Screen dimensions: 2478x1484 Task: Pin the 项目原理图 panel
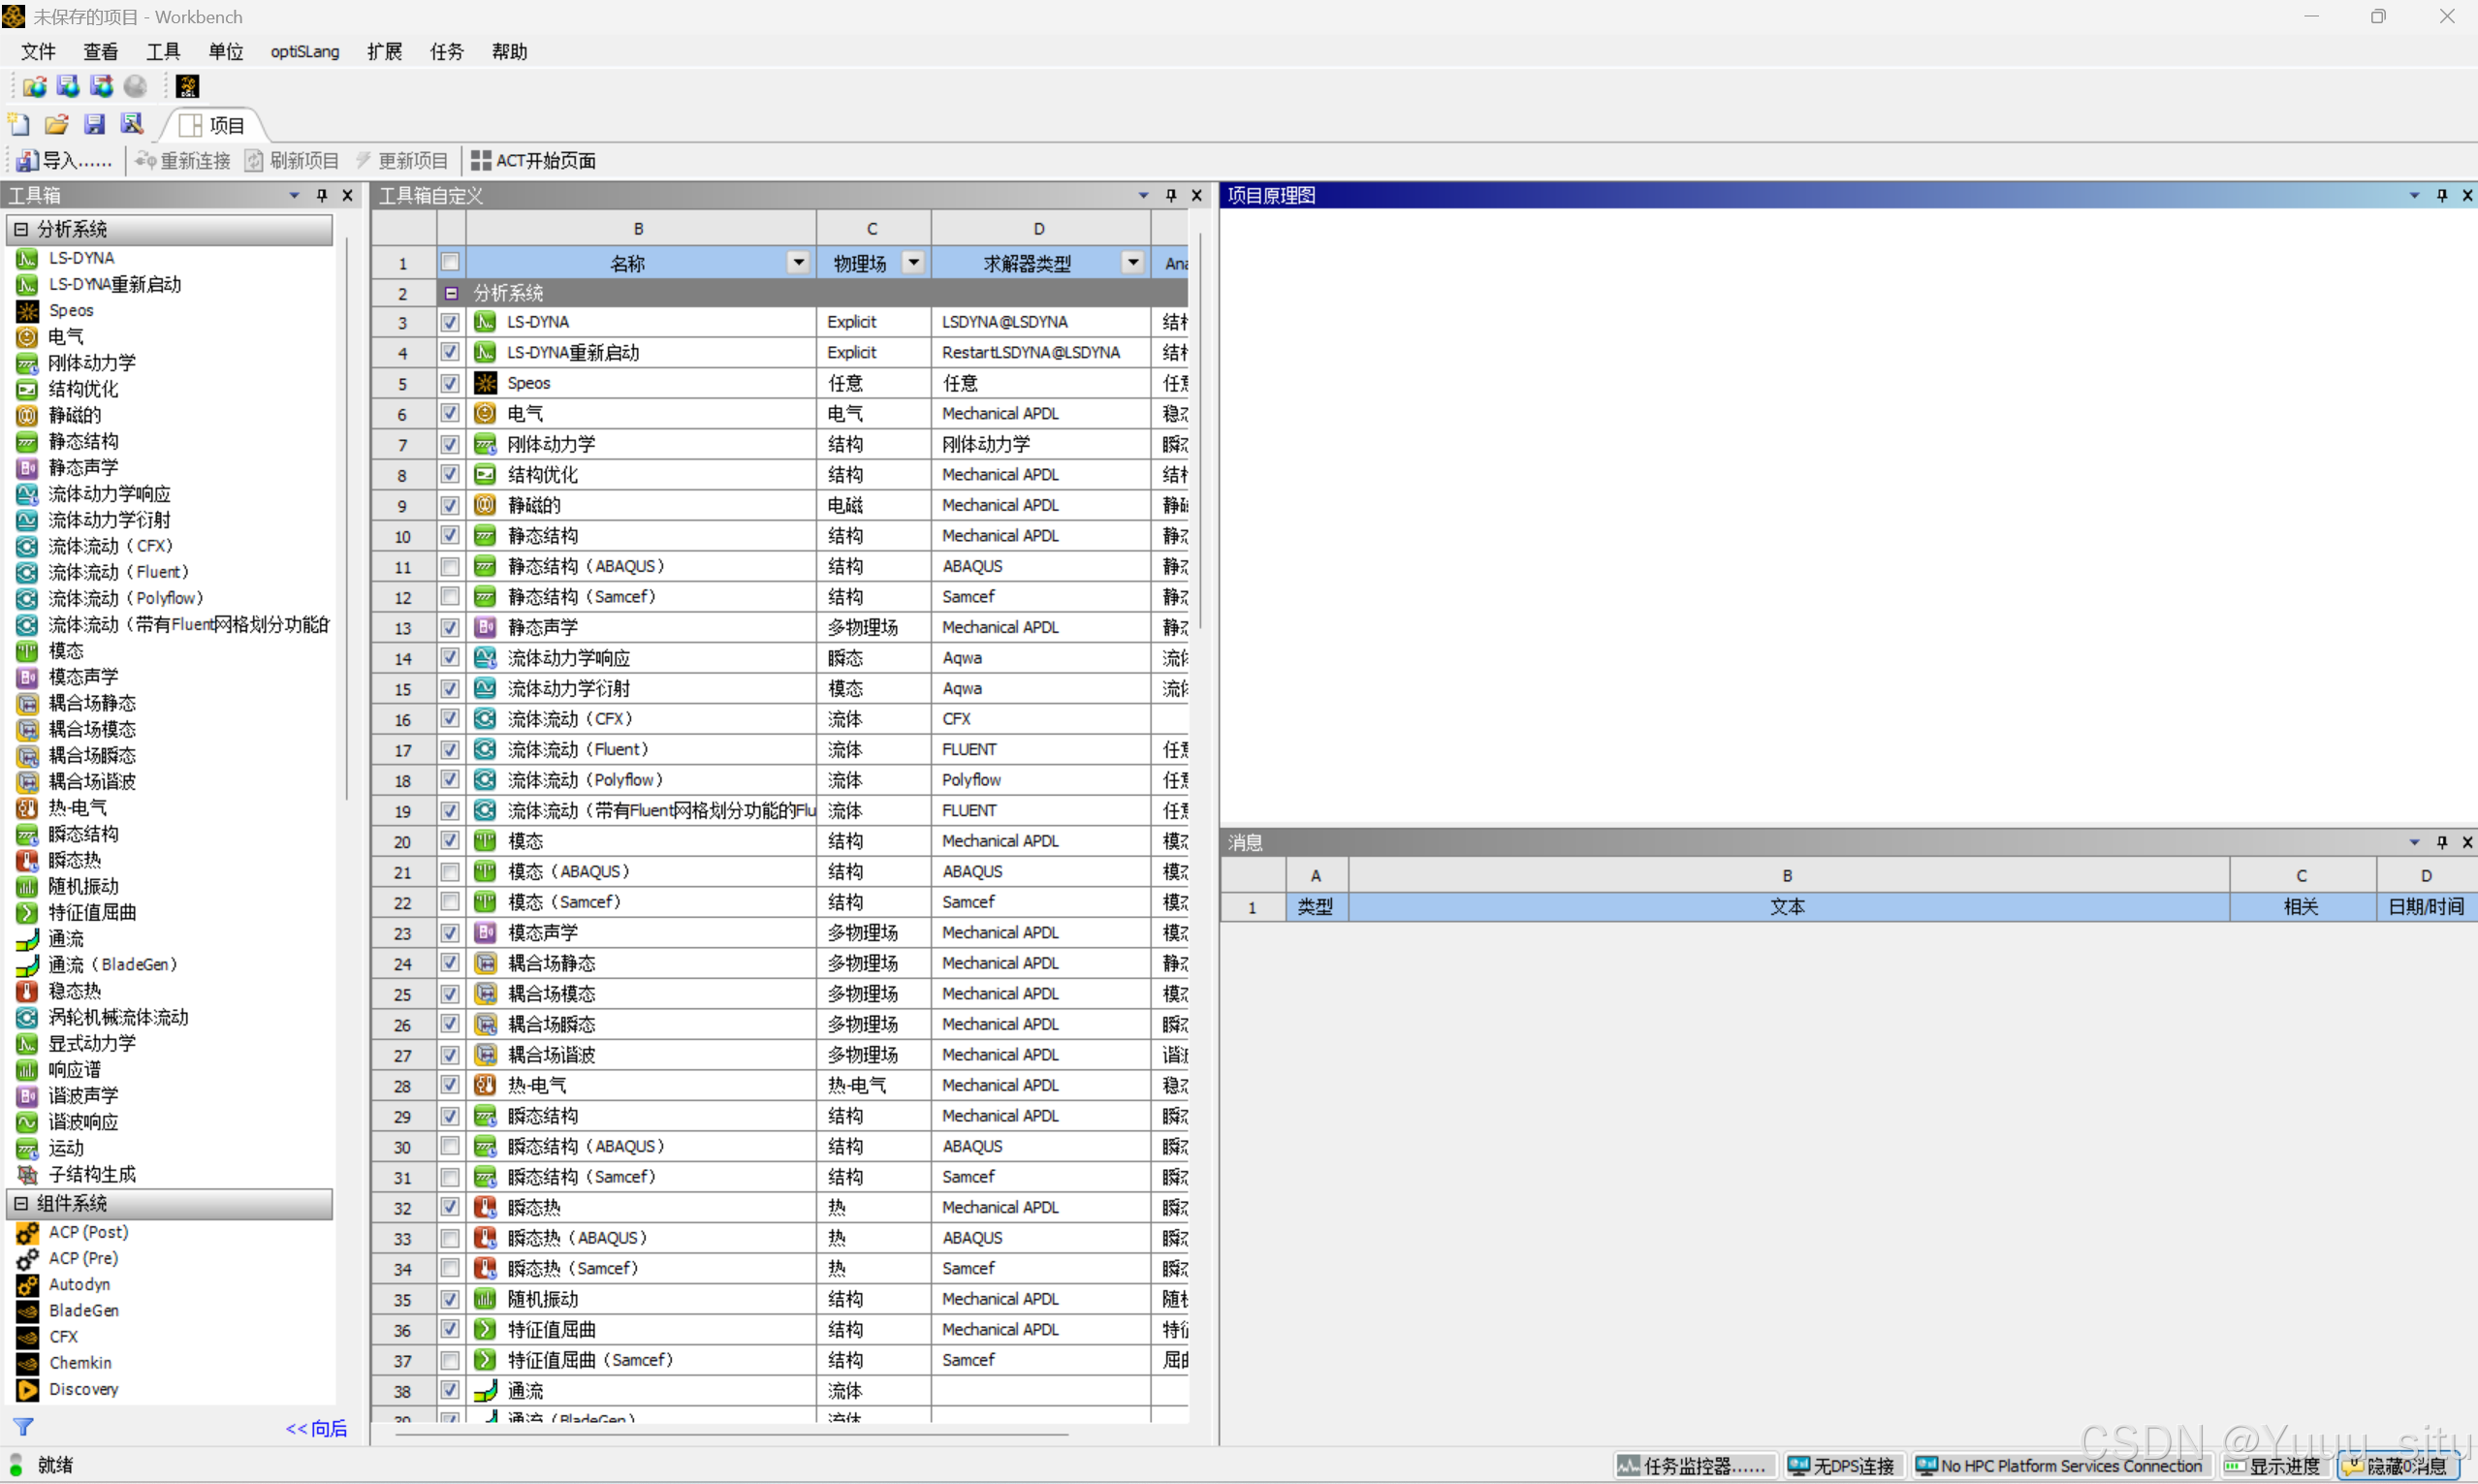point(2441,195)
